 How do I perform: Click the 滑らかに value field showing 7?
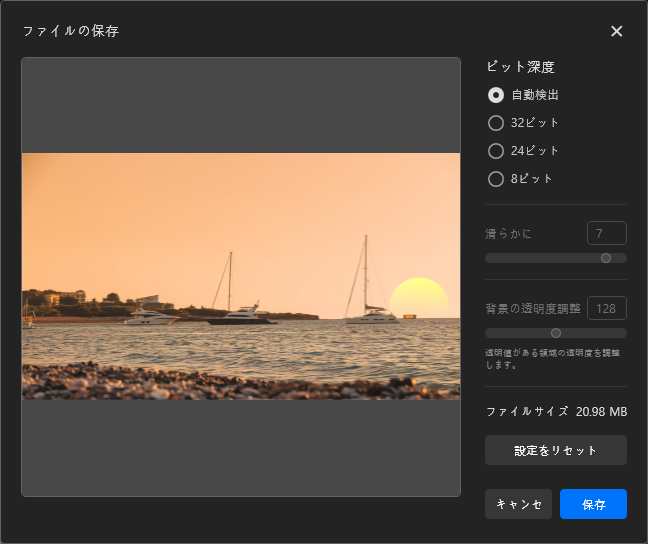click(x=606, y=233)
